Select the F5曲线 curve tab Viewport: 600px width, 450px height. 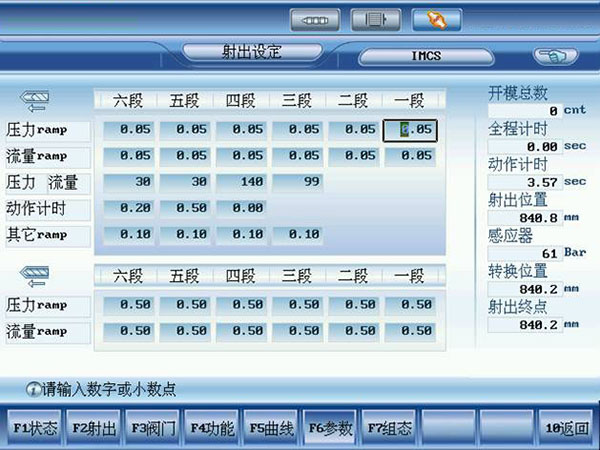coord(271,428)
